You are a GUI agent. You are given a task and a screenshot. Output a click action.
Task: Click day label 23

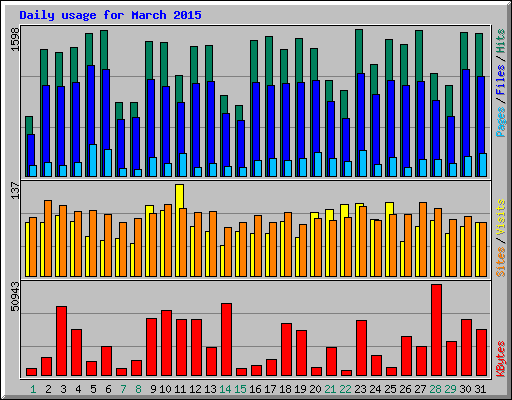pyautogui.click(x=360, y=389)
